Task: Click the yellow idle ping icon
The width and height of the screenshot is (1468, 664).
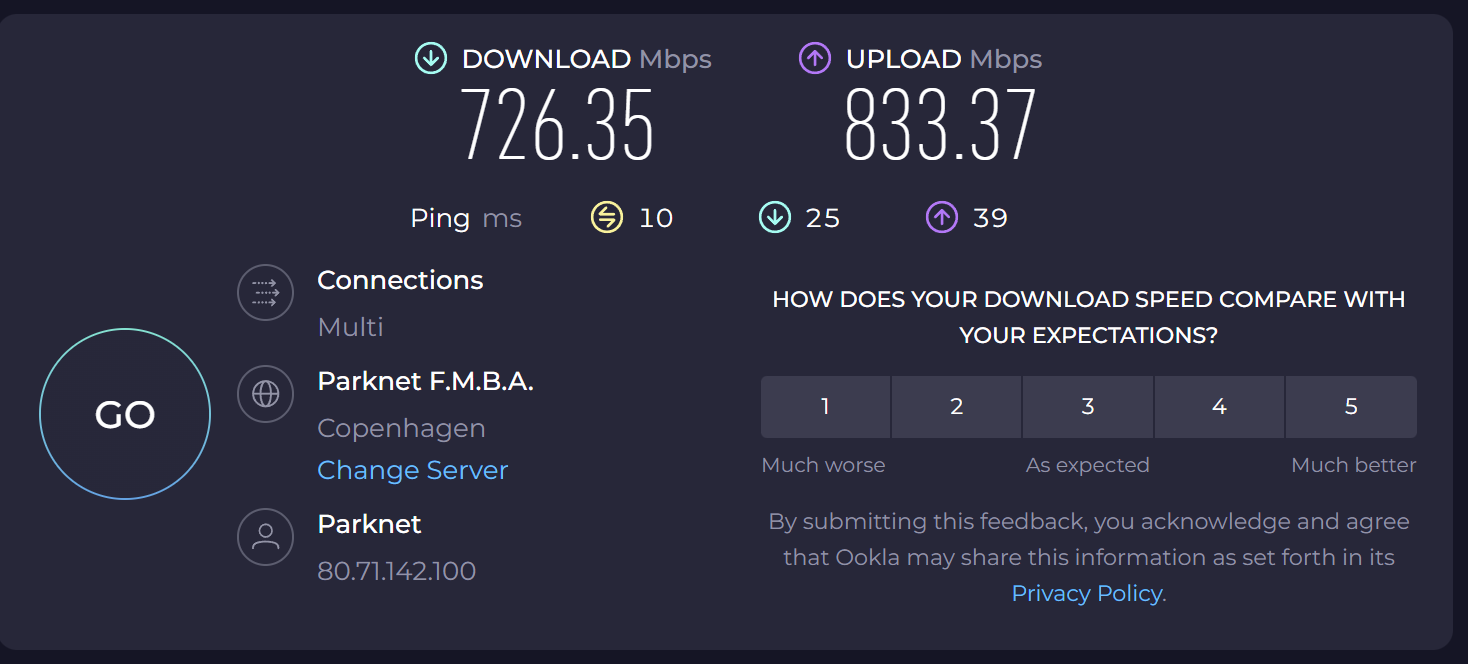Action: tap(607, 217)
